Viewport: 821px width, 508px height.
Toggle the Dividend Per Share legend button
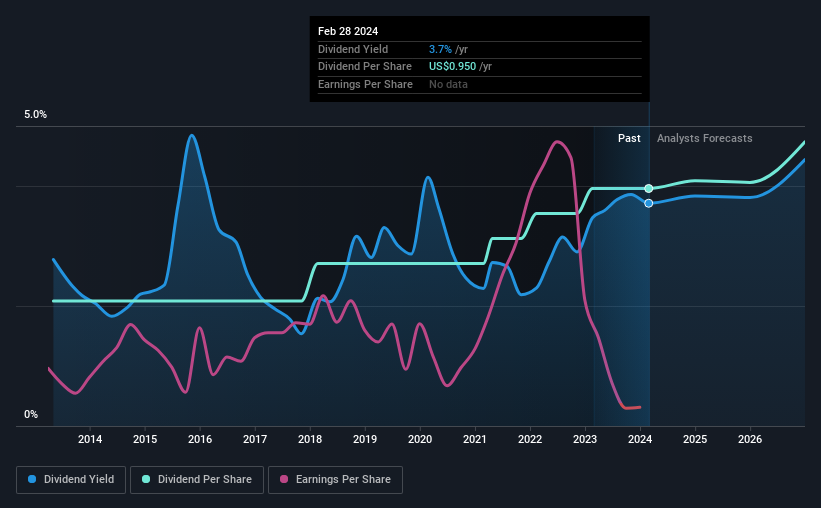(197, 480)
